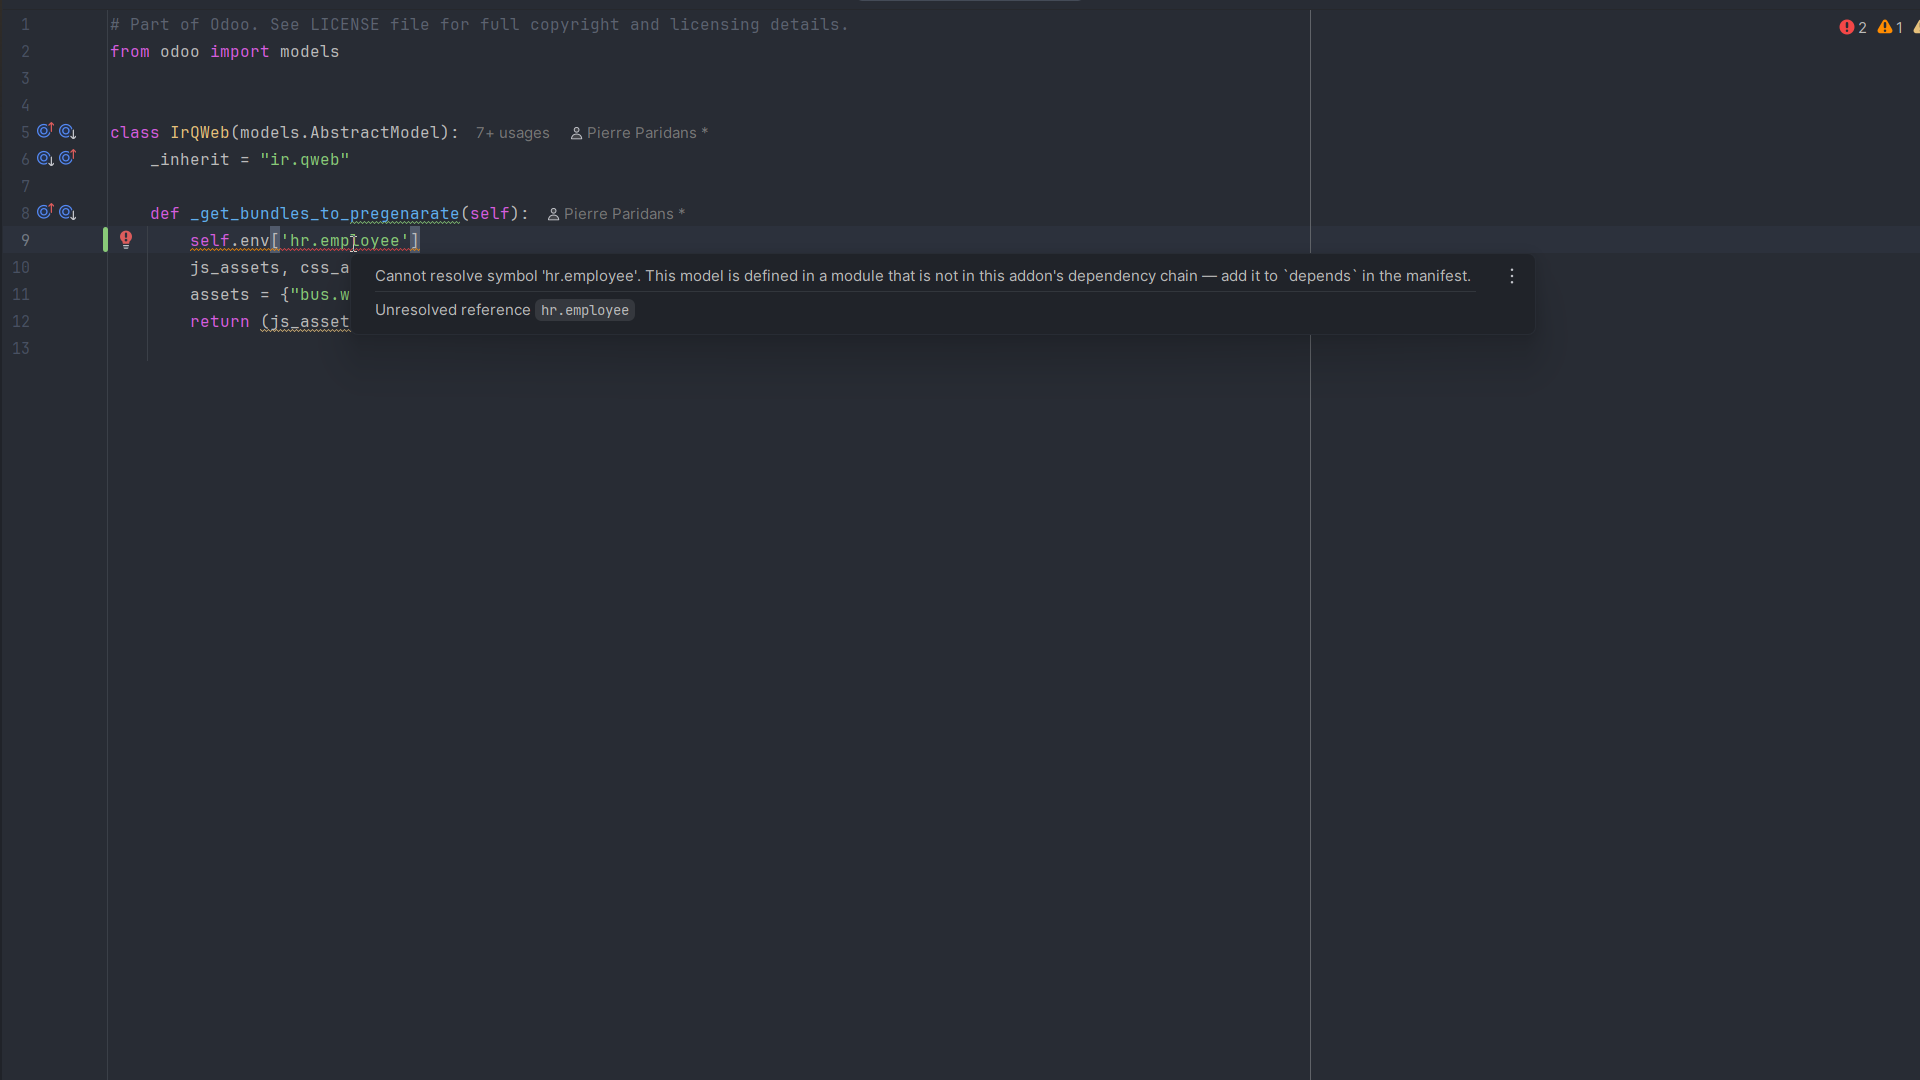This screenshot has width=1920, height=1080.
Task: Click the yellow warnings count indicator showing 1
Action: tap(1890, 27)
